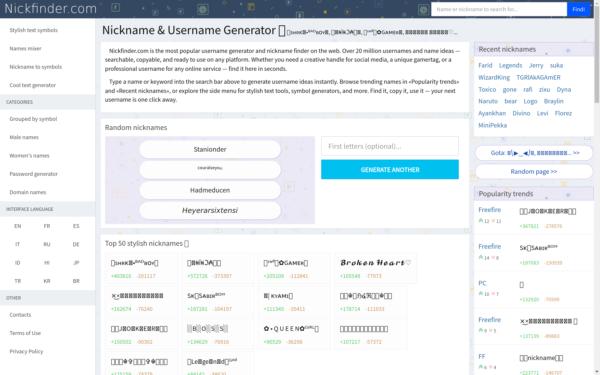Switch interface language to EN
The image size is (600, 375).
[18, 226]
